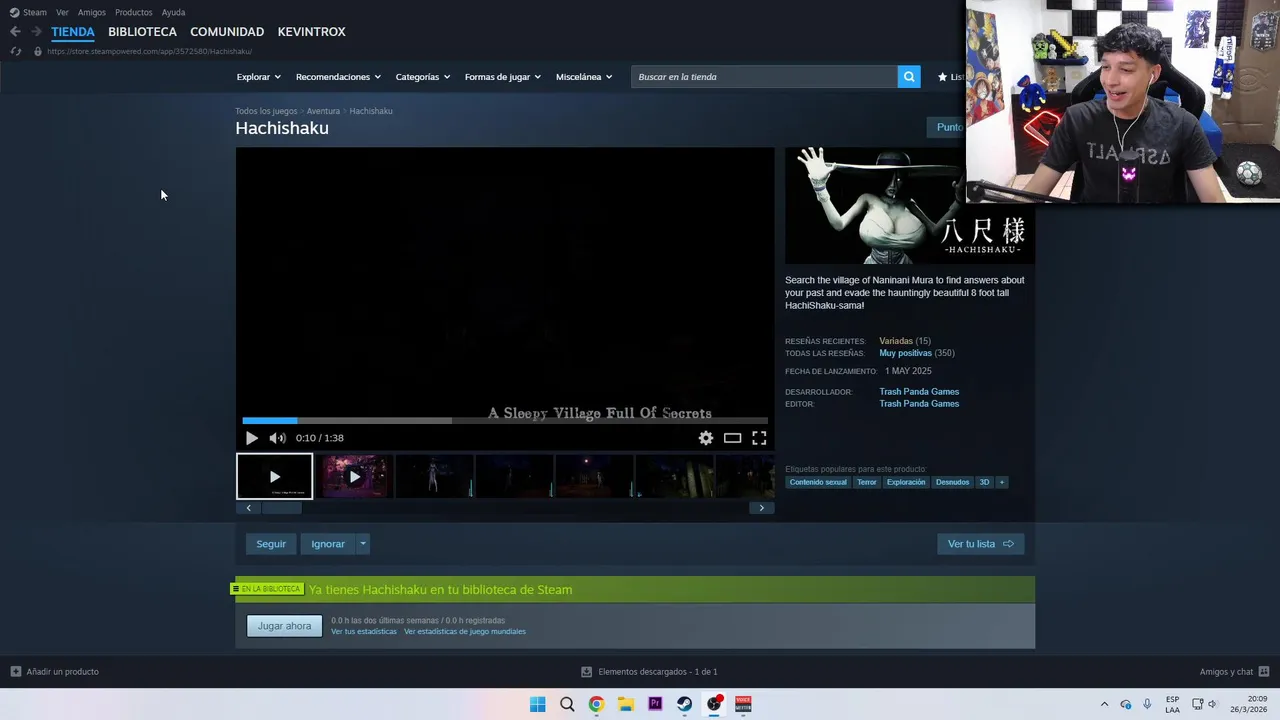Move media strip left with arrow
1280x720 pixels.
248,508
